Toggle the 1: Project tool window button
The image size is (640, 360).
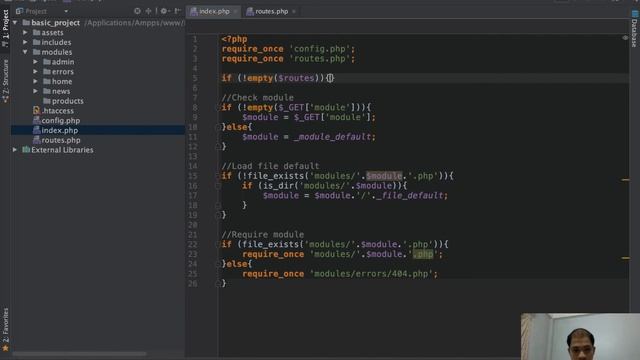pyautogui.click(x=5, y=28)
